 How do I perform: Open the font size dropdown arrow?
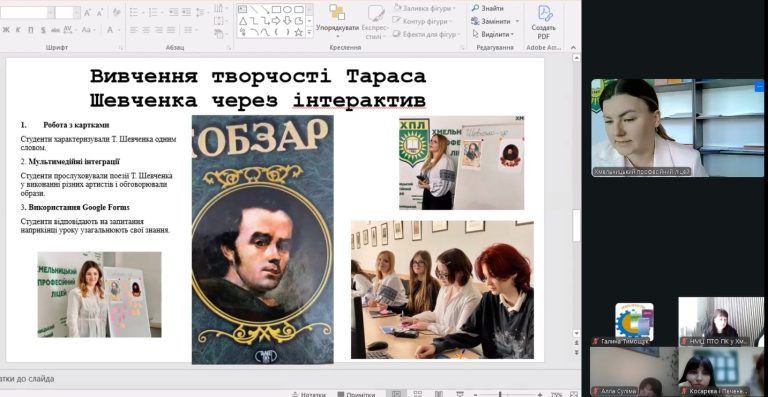click(76, 13)
